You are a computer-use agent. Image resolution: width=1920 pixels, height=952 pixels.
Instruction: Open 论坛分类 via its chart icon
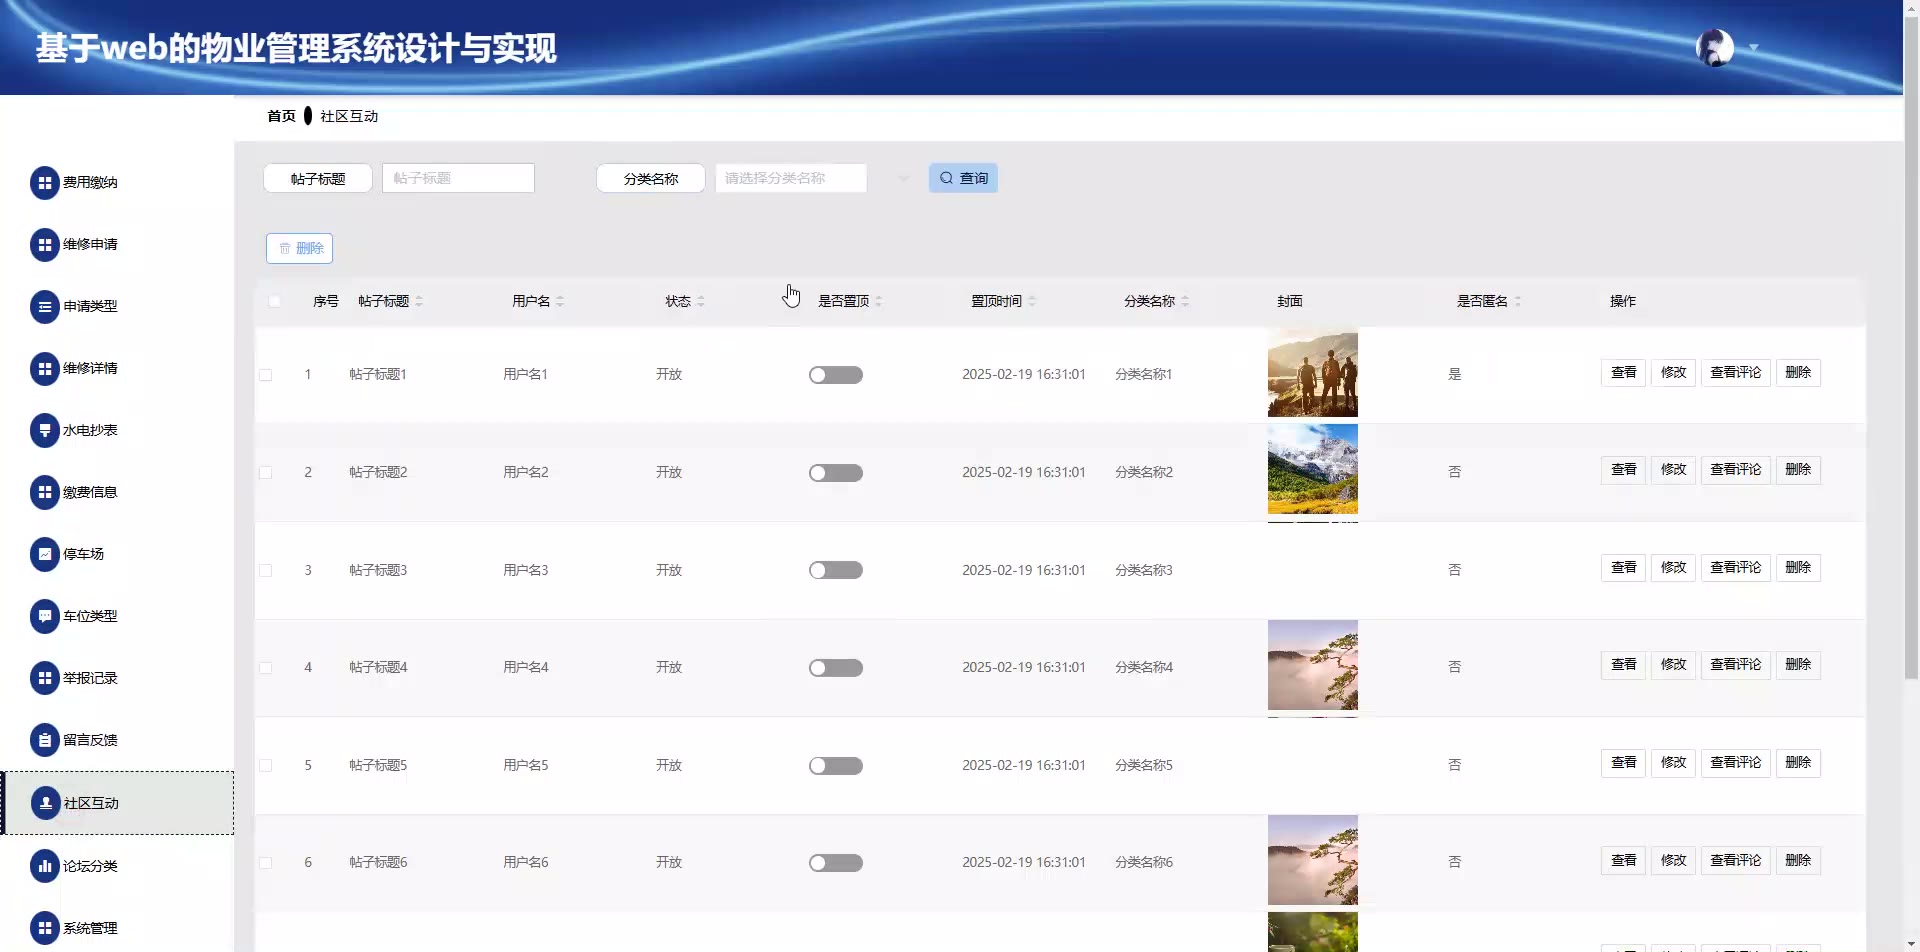(x=45, y=866)
